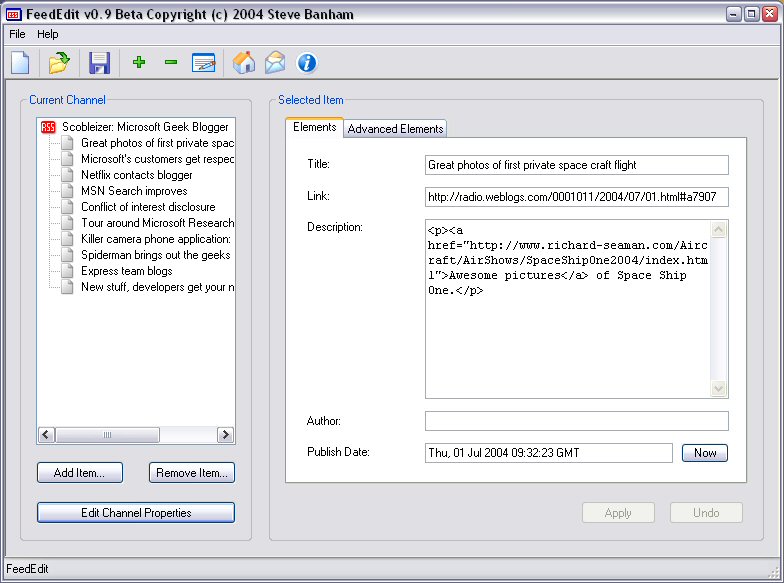Open the File menu
The width and height of the screenshot is (784, 583).
click(17, 34)
